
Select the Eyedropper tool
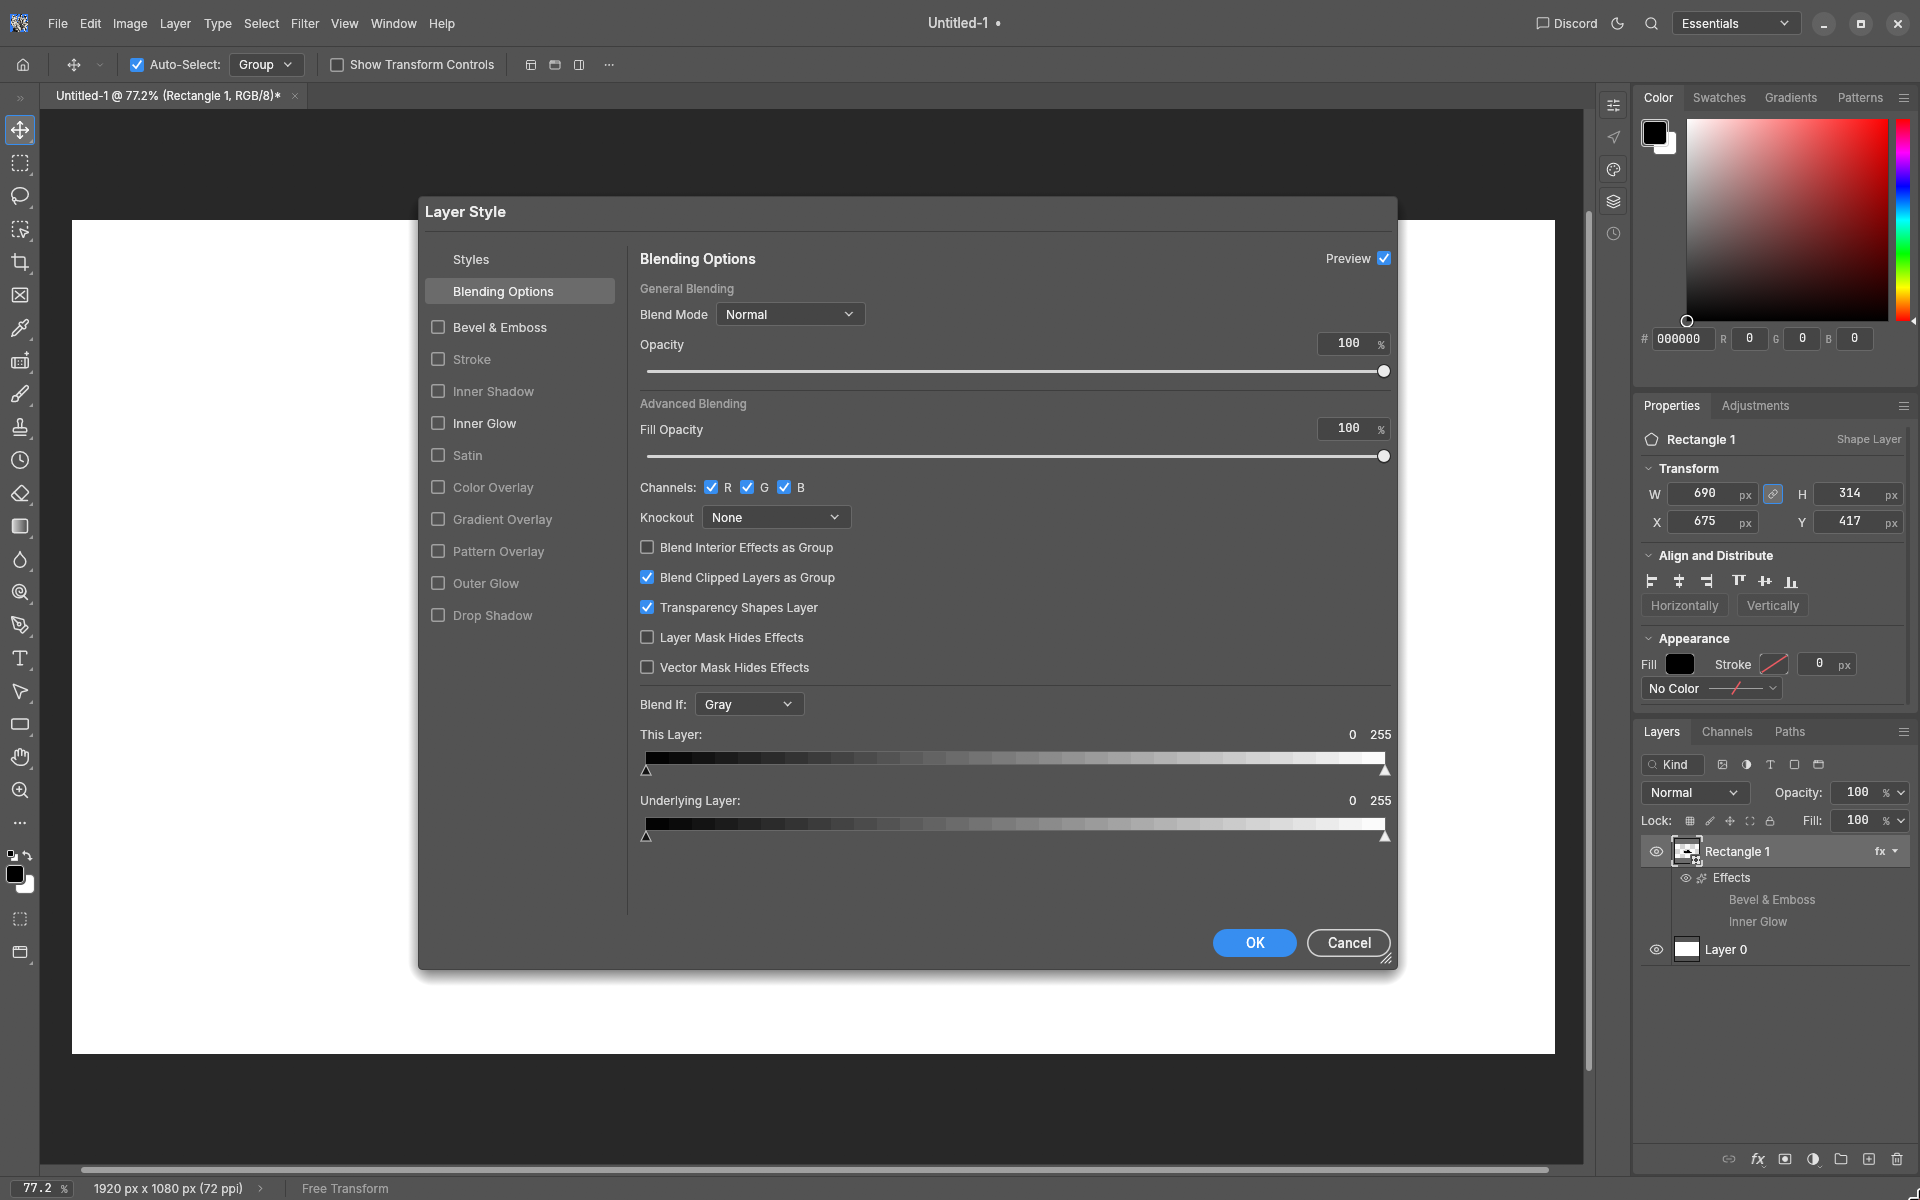20,328
